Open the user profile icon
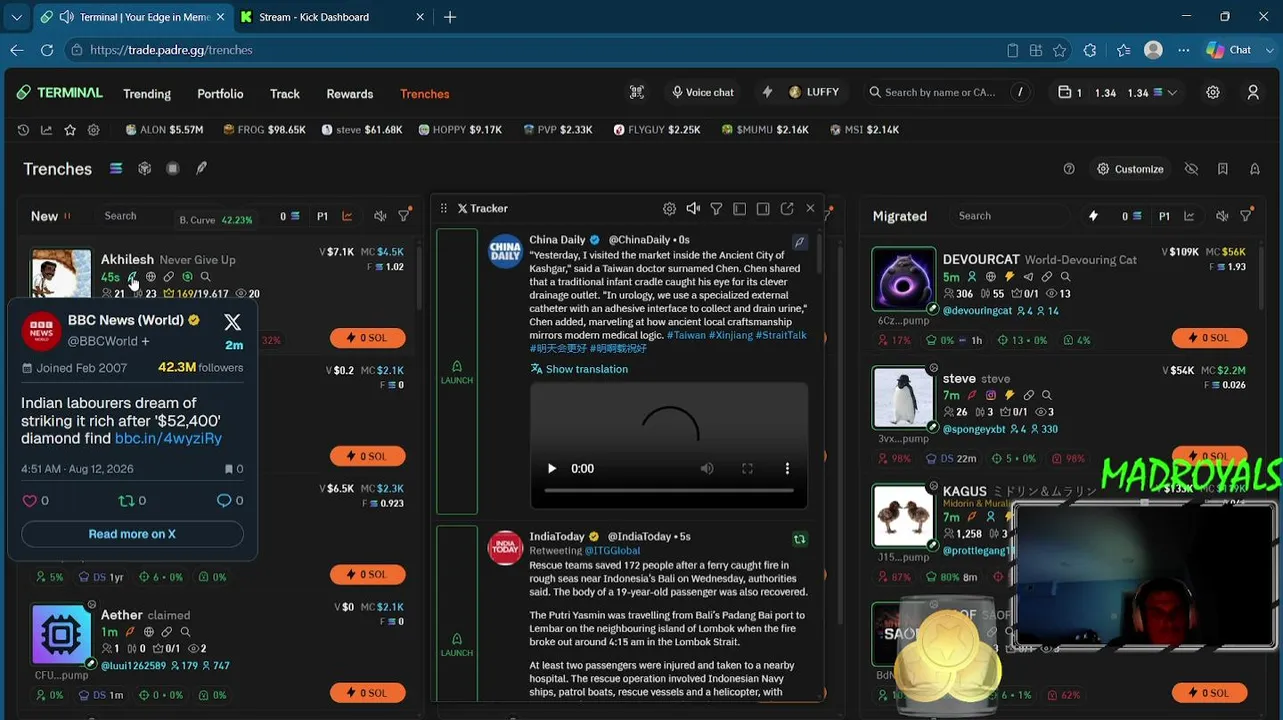The width and height of the screenshot is (1283, 720). pyautogui.click(x=1253, y=92)
